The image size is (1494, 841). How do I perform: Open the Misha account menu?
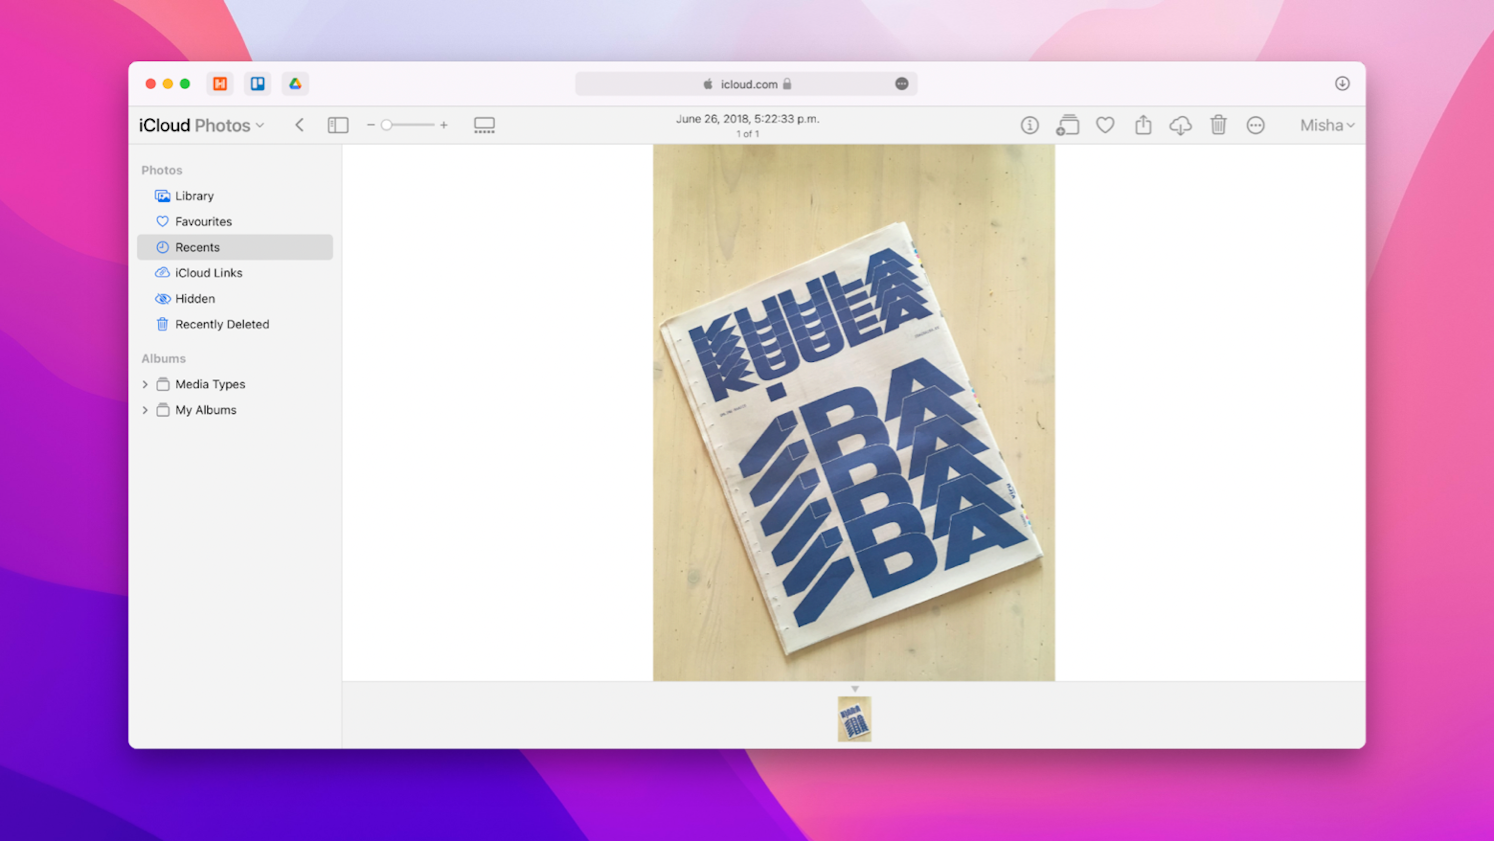pyautogui.click(x=1325, y=125)
